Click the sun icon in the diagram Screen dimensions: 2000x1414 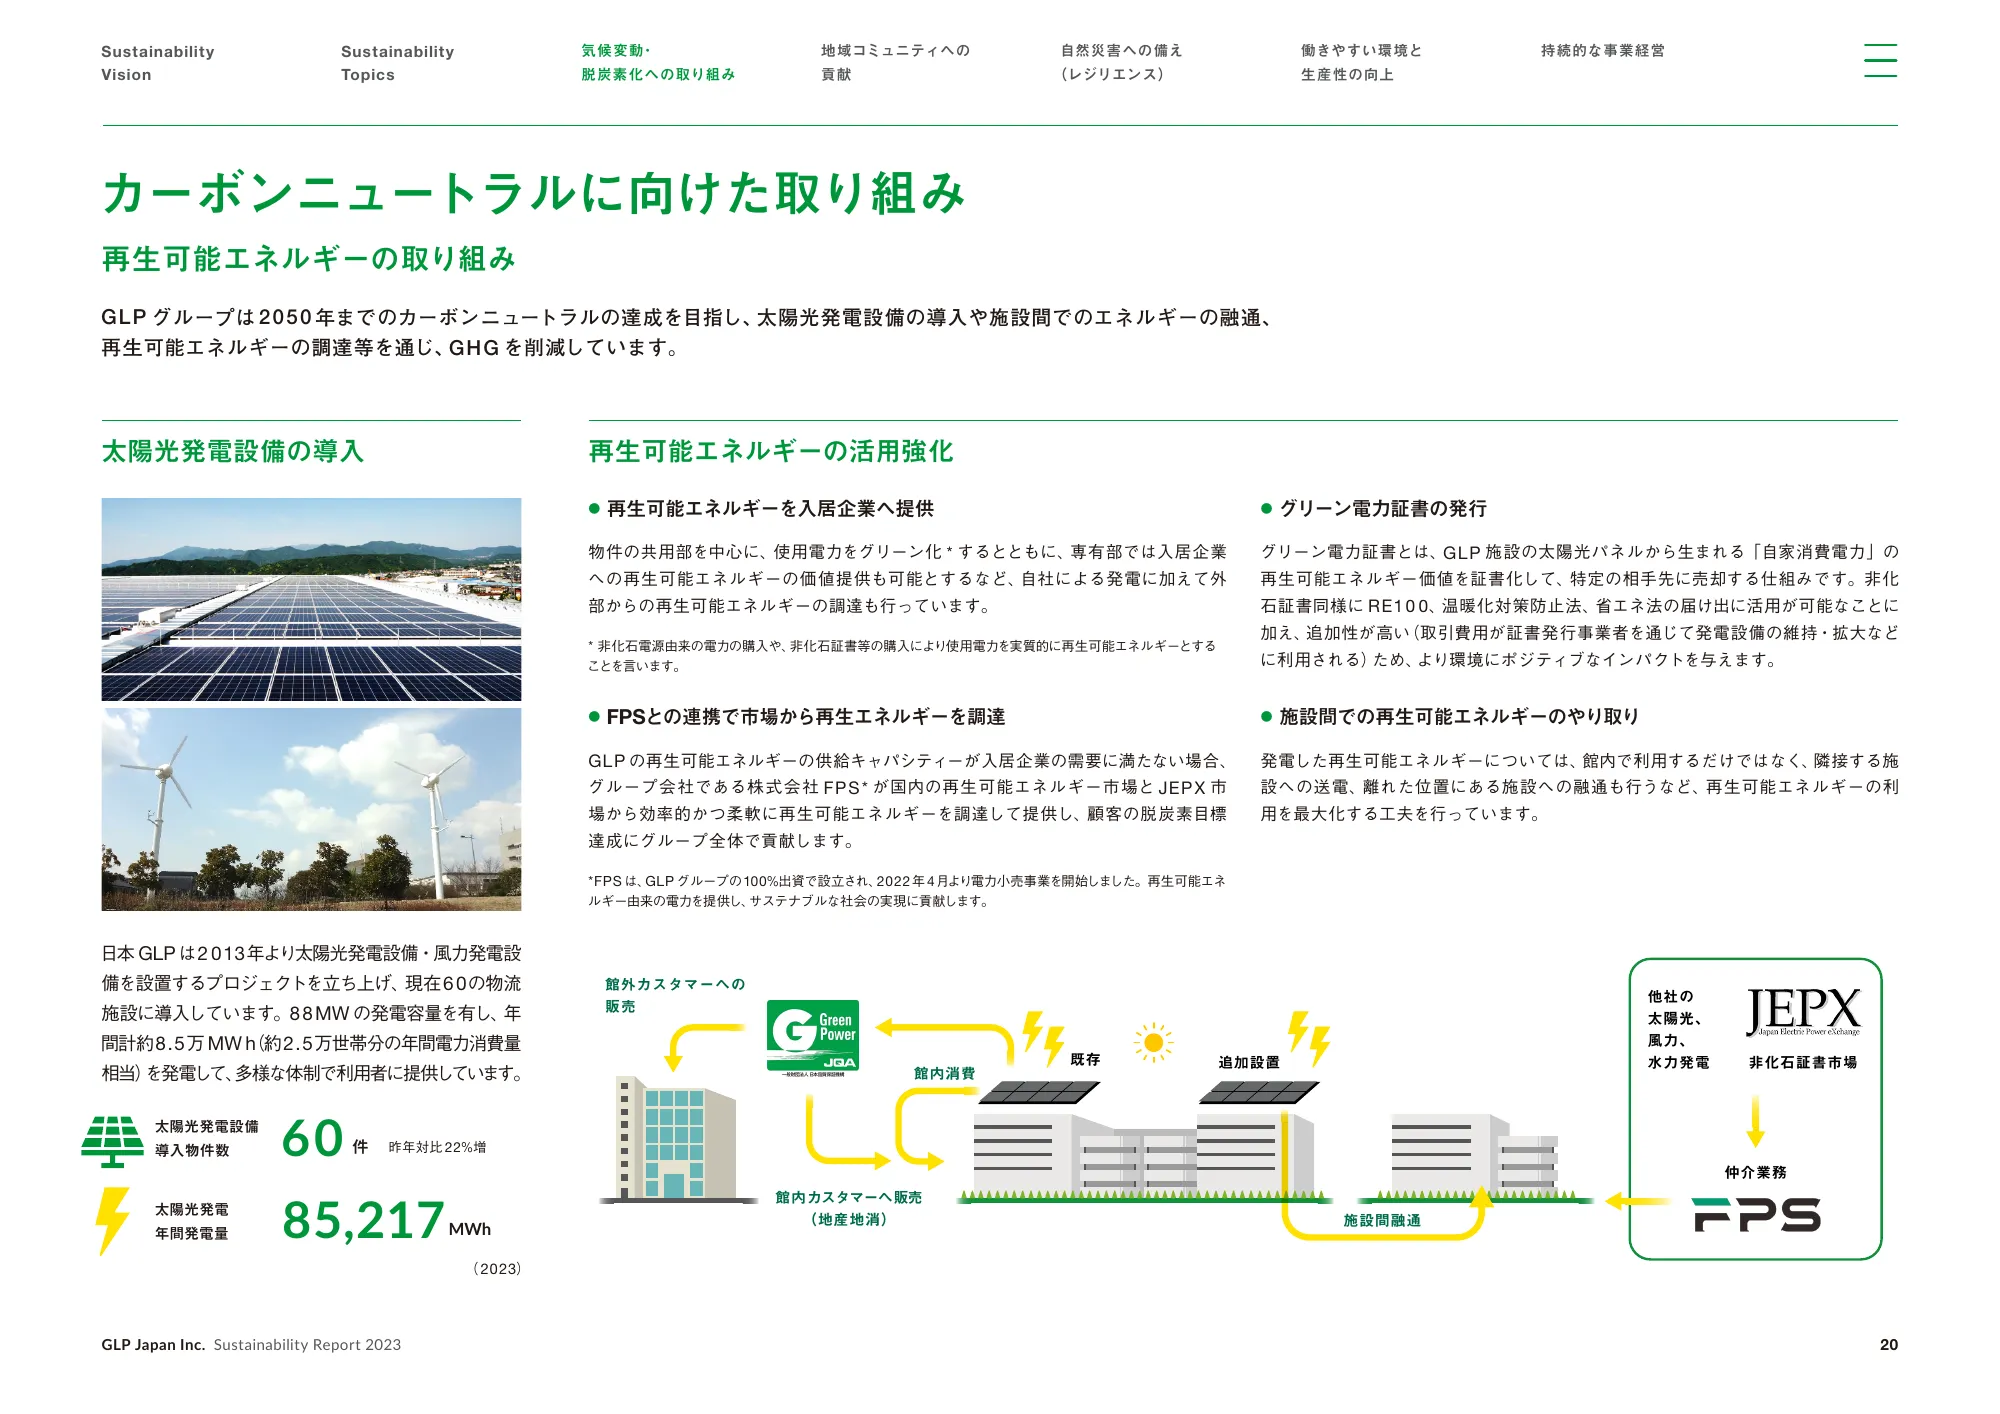pyautogui.click(x=1153, y=1043)
